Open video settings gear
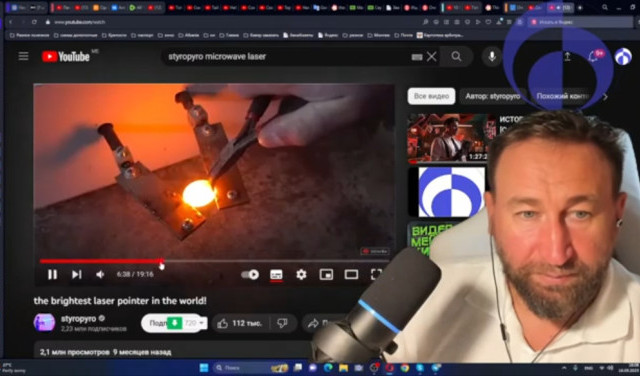The width and height of the screenshot is (640, 376). pos(301,274)
